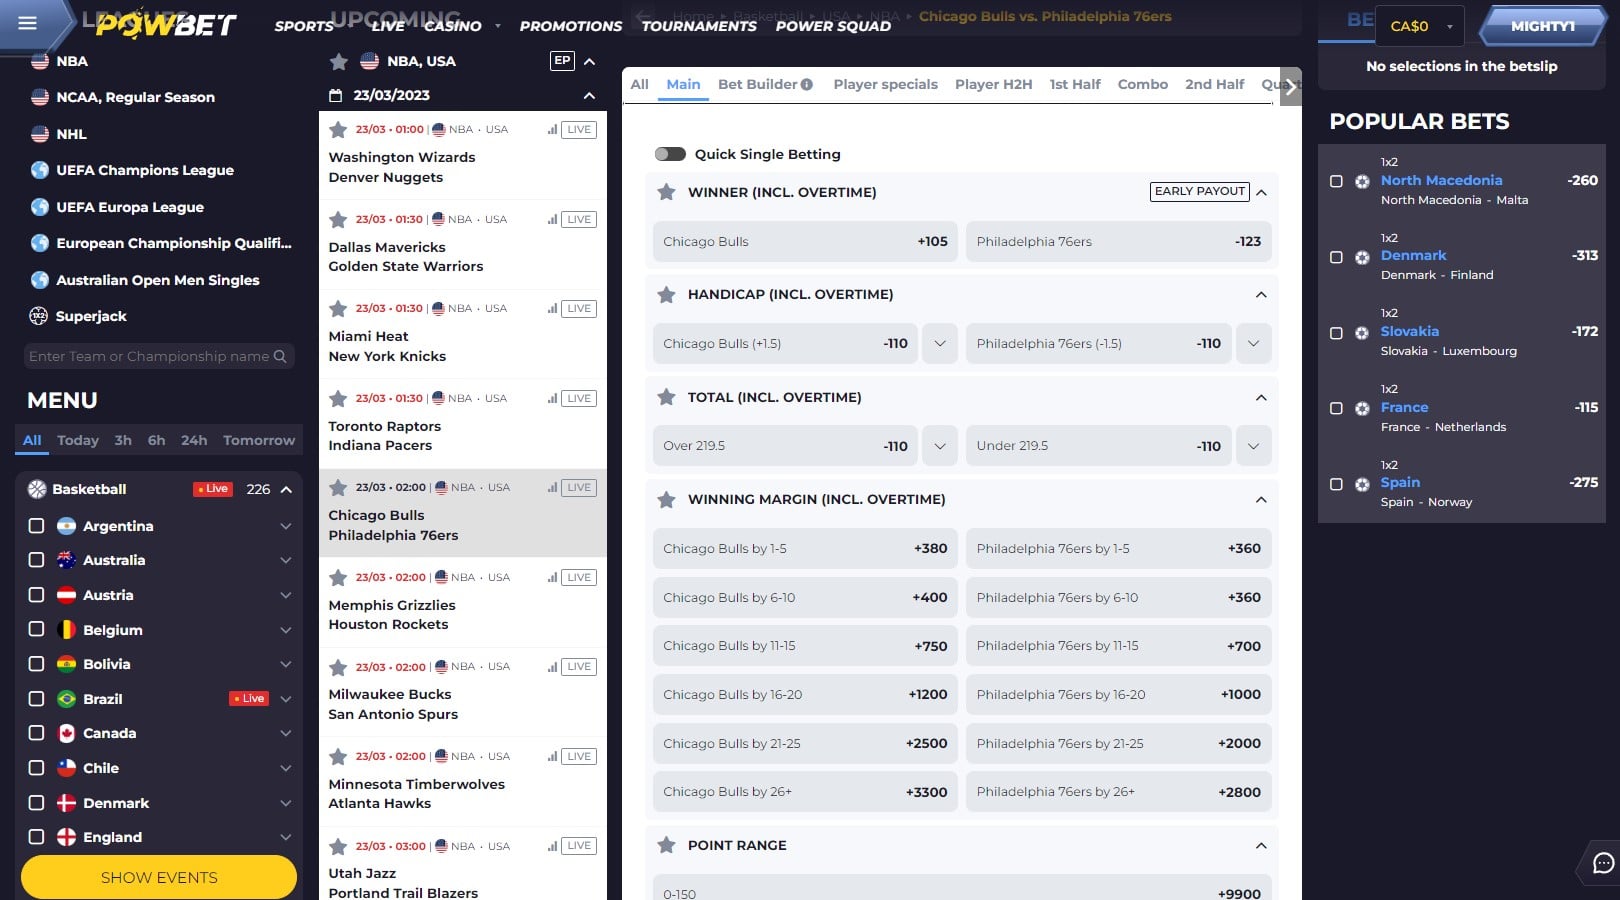Favorite the Washington Wizards match star
This screenshot has width=1620, height=900.
point(338,130)
